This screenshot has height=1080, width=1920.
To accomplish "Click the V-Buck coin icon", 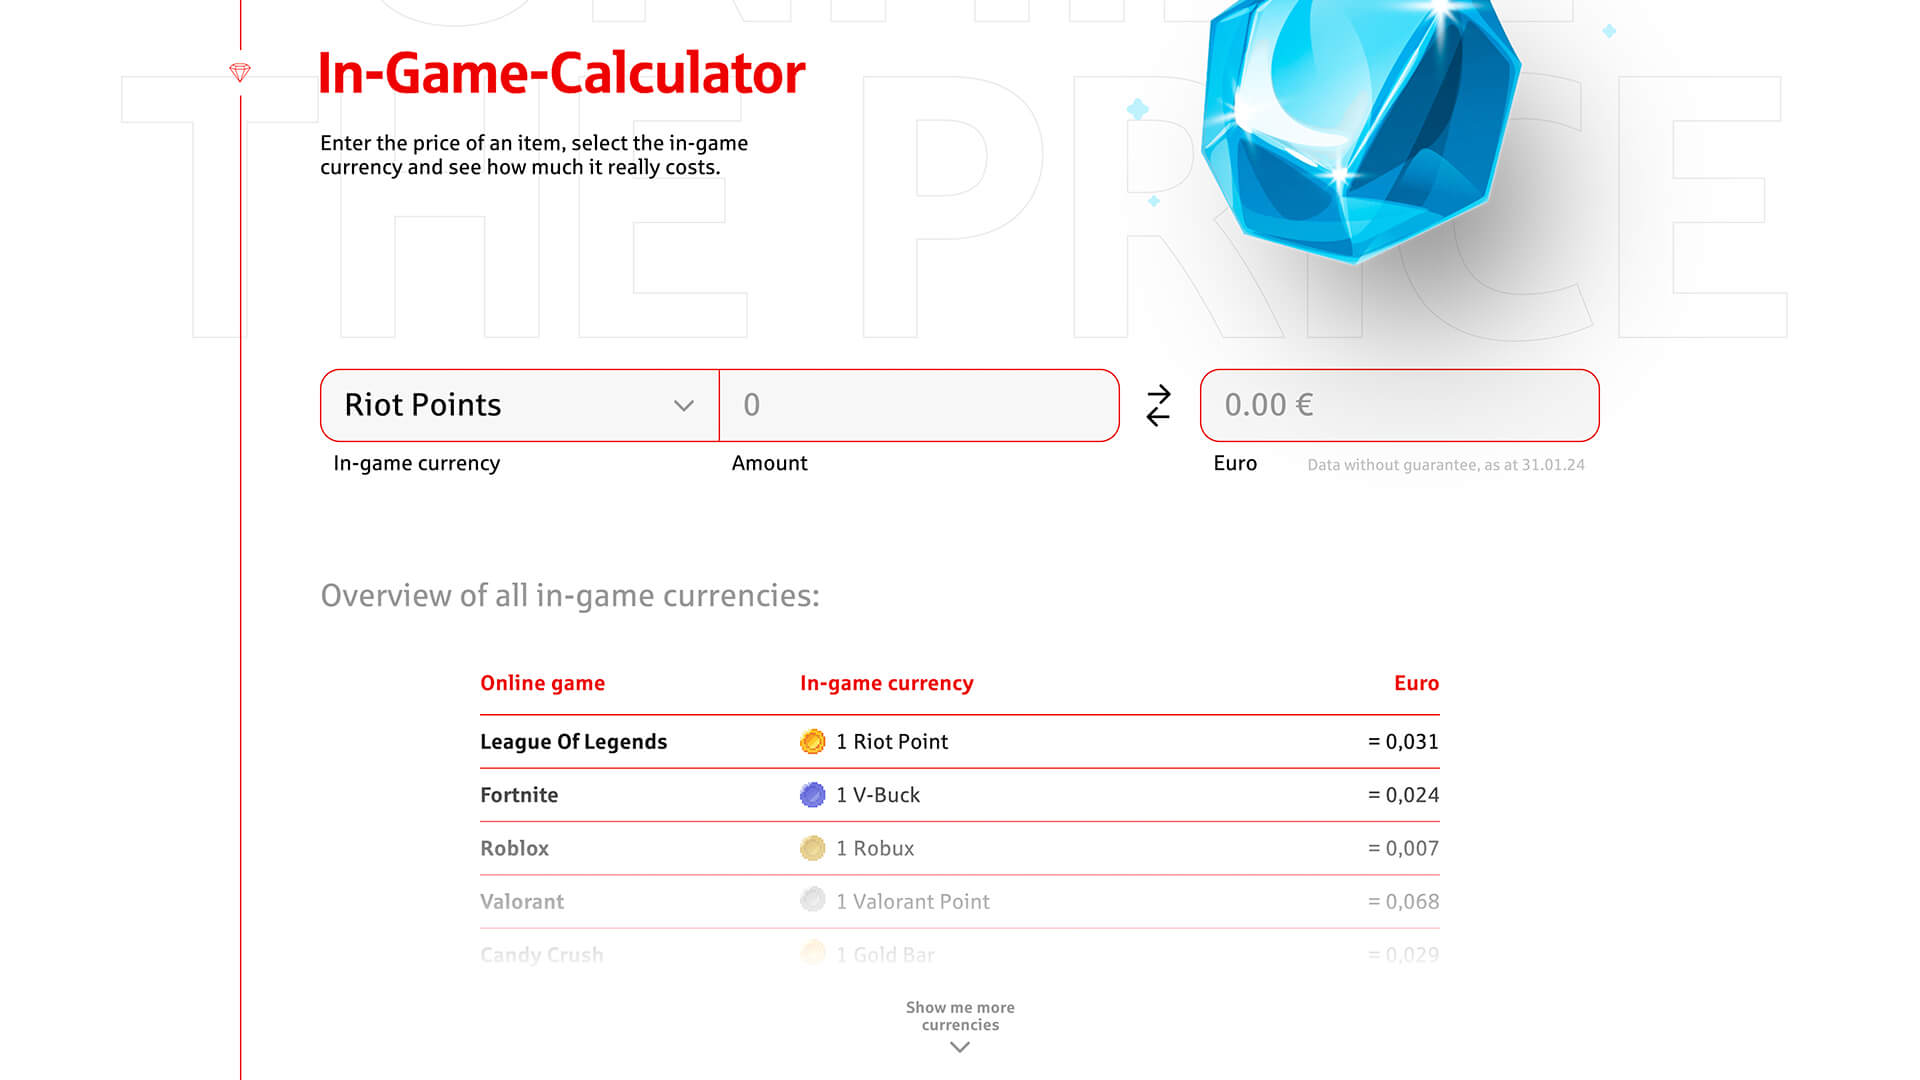I will 813,795.
